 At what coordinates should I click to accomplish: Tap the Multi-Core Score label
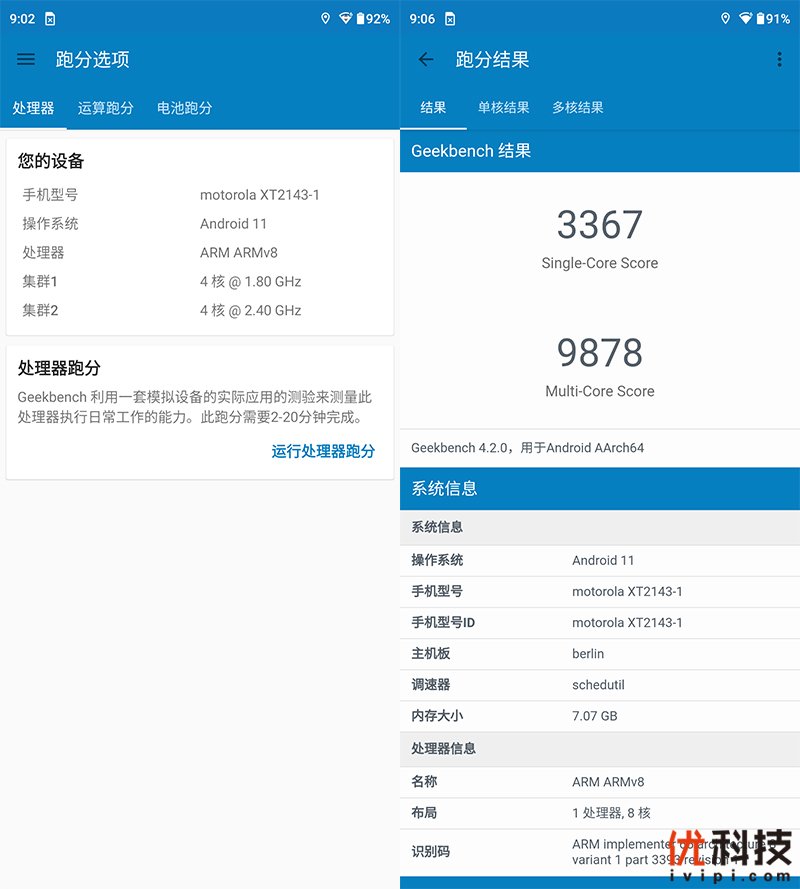pyautogui.click(x=600, y=391)
